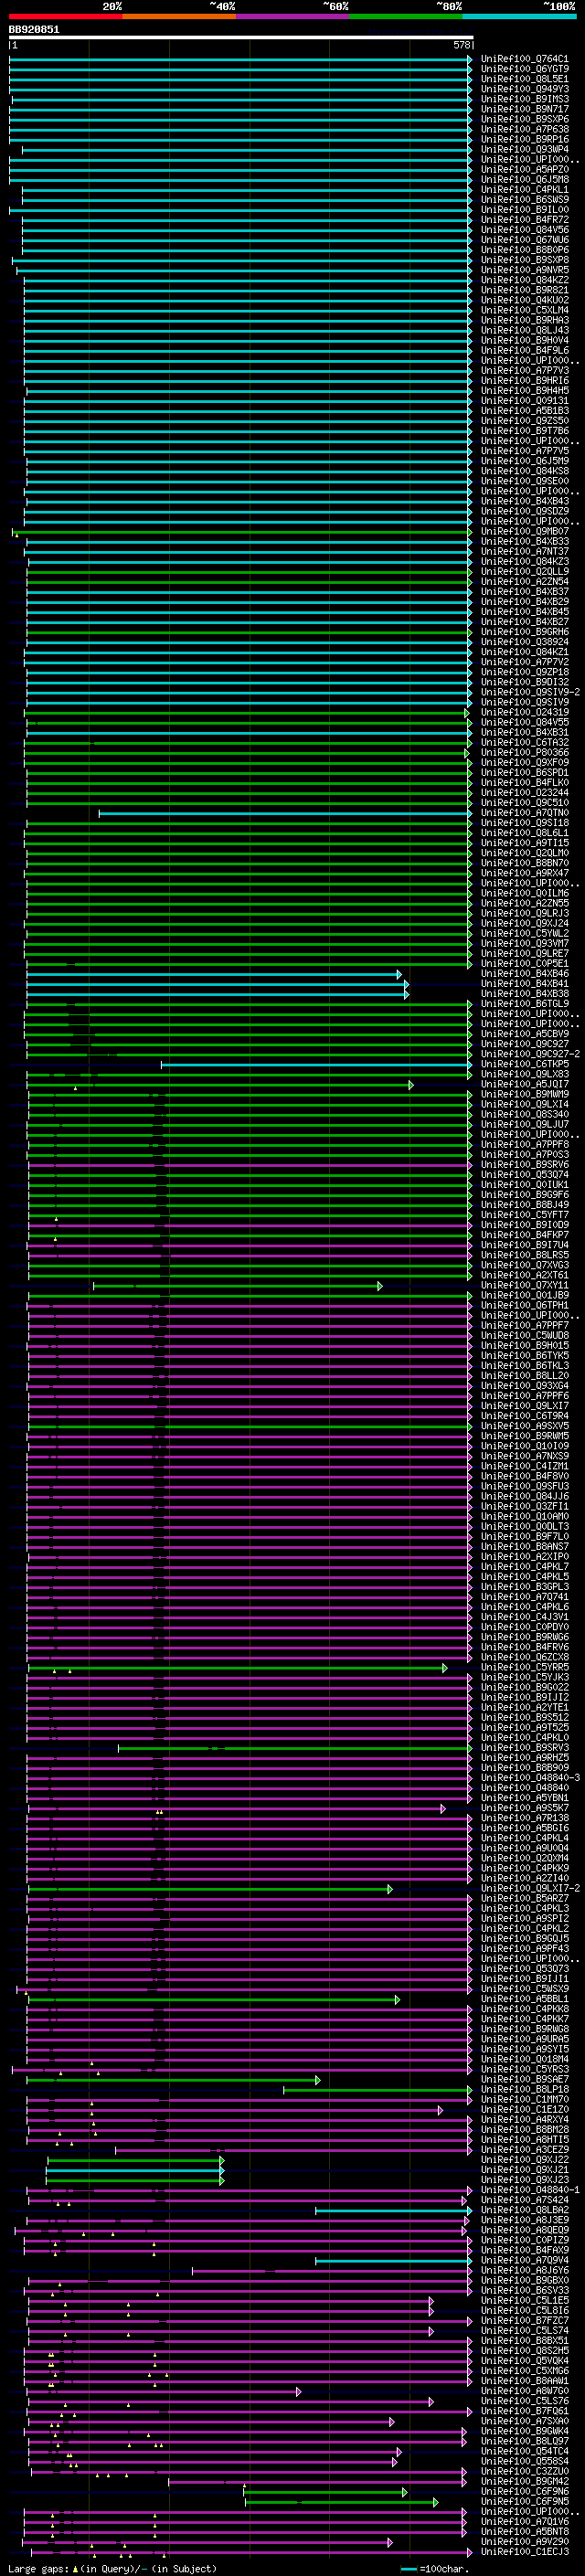
Task: Click the red 20% identity legend segment
Action: tap(65, 16)
